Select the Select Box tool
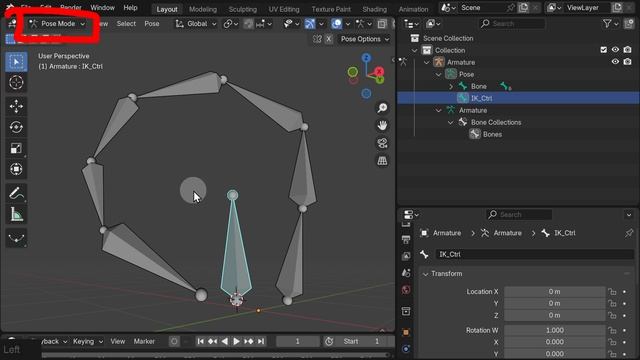 coord(16,62)
